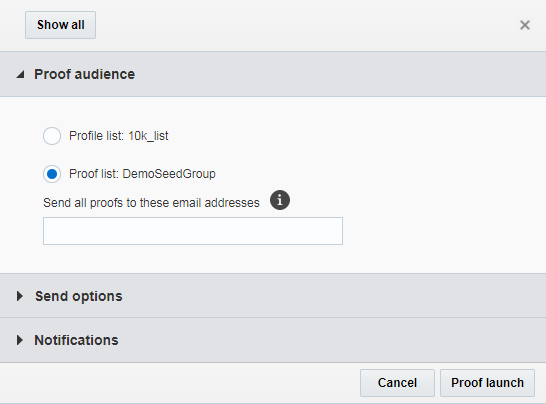The height and width of the screenshot is (404, 546).
Task: Select the Proof list radio button
Action: pyautogui.click(x=52, y=174)
